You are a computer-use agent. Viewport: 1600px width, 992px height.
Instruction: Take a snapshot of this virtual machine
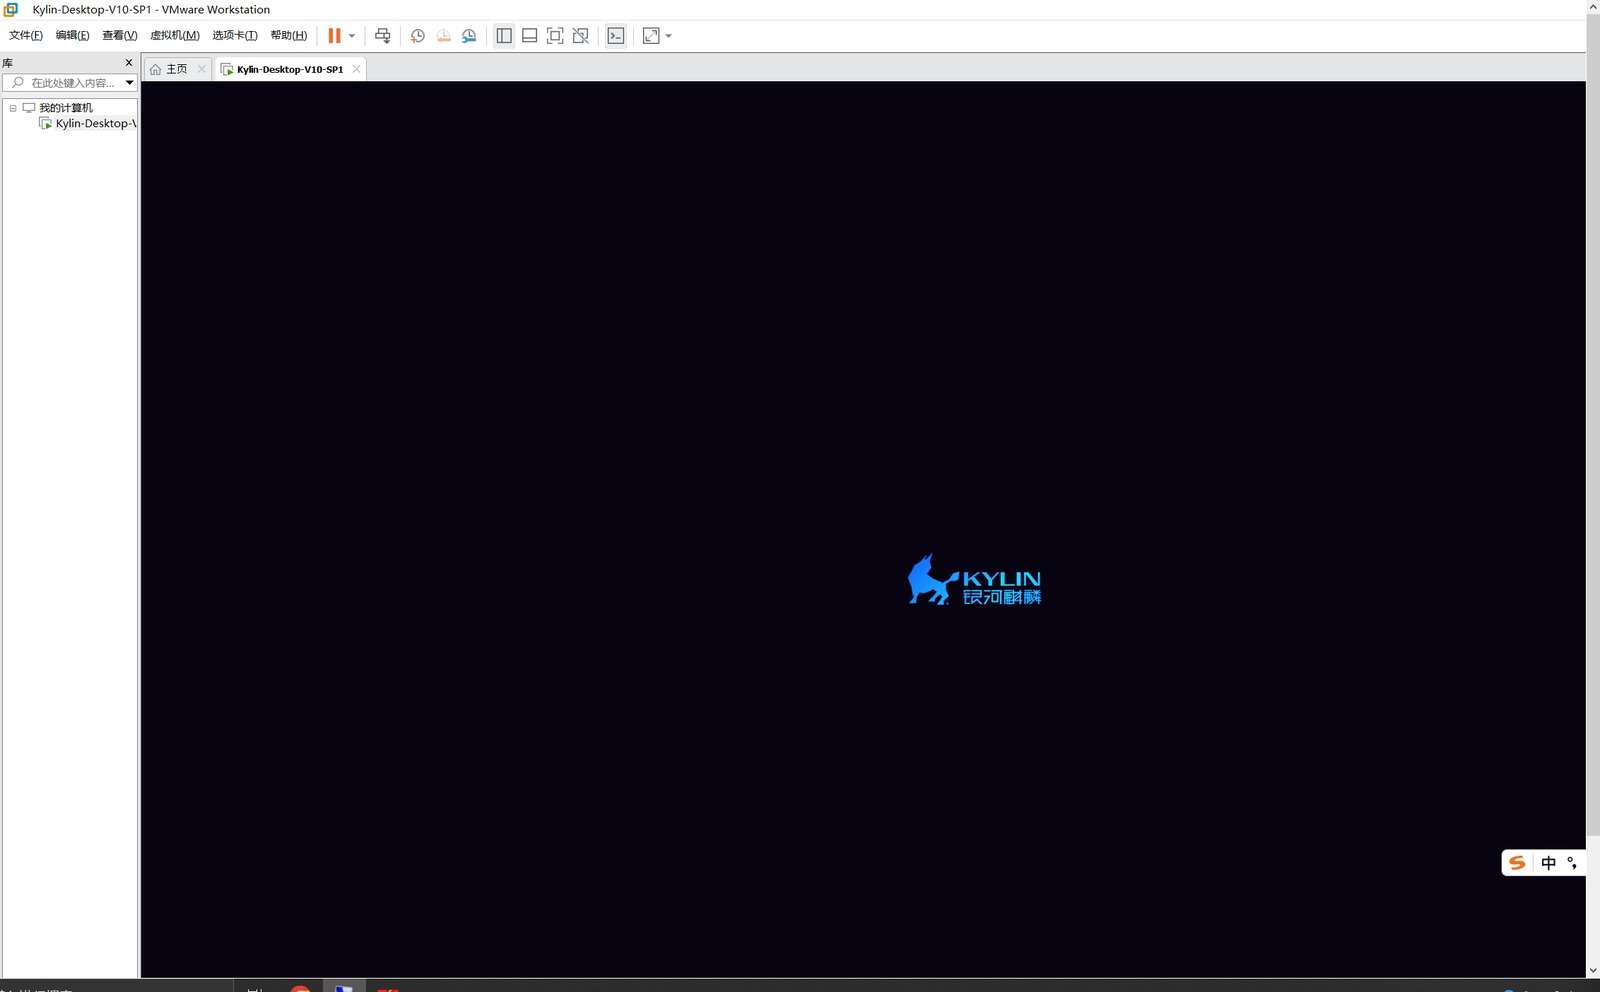tap(418, 35)
